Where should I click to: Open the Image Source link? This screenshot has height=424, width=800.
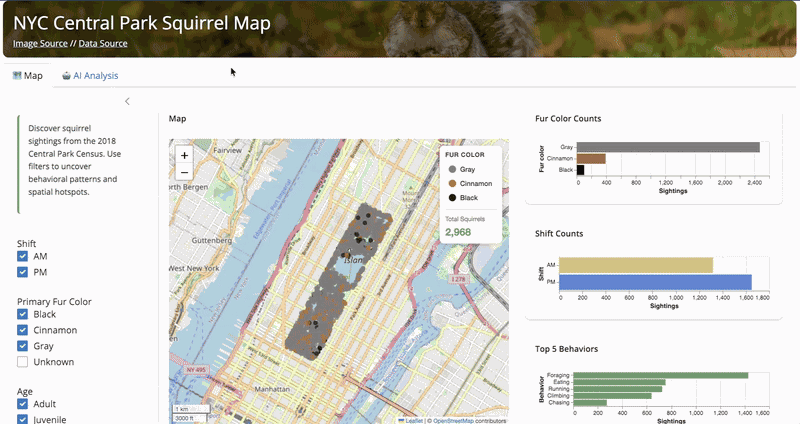click(40, 43)
